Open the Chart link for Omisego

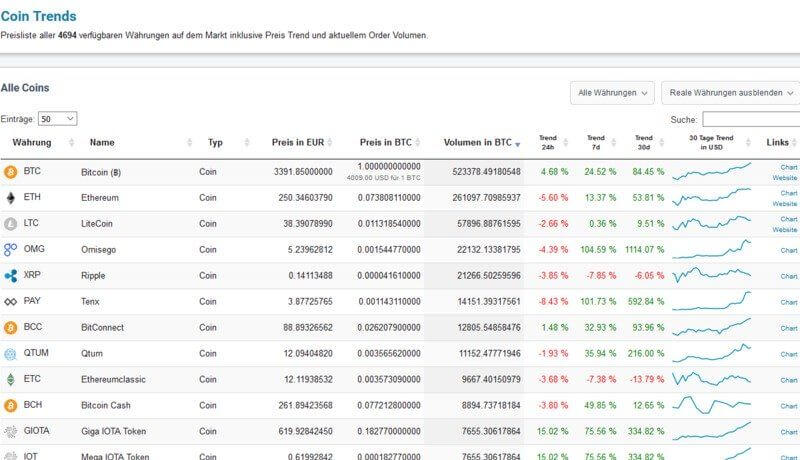coord(788,250)
